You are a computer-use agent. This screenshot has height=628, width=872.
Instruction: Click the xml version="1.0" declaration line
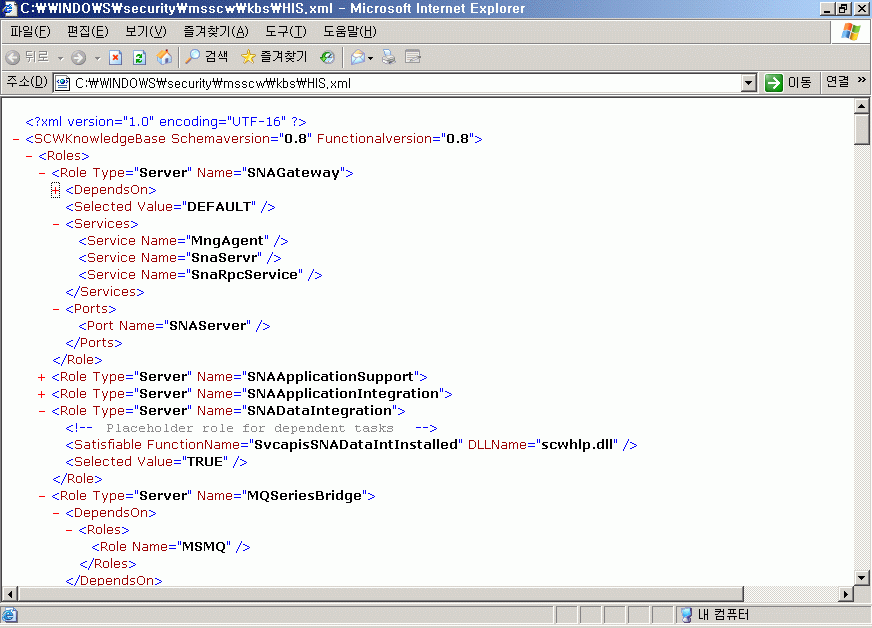(x=166, y=122)
